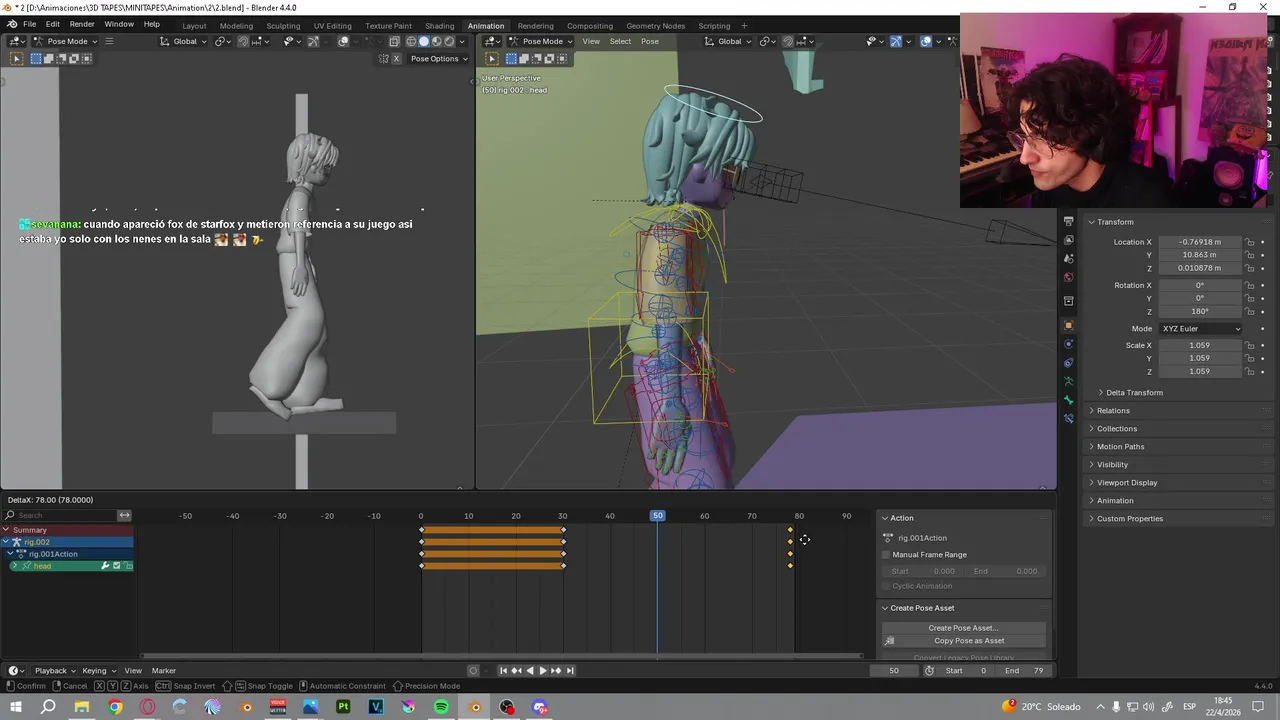
Task: Toggle the head channel lock icon
Action: click(128, 566)
